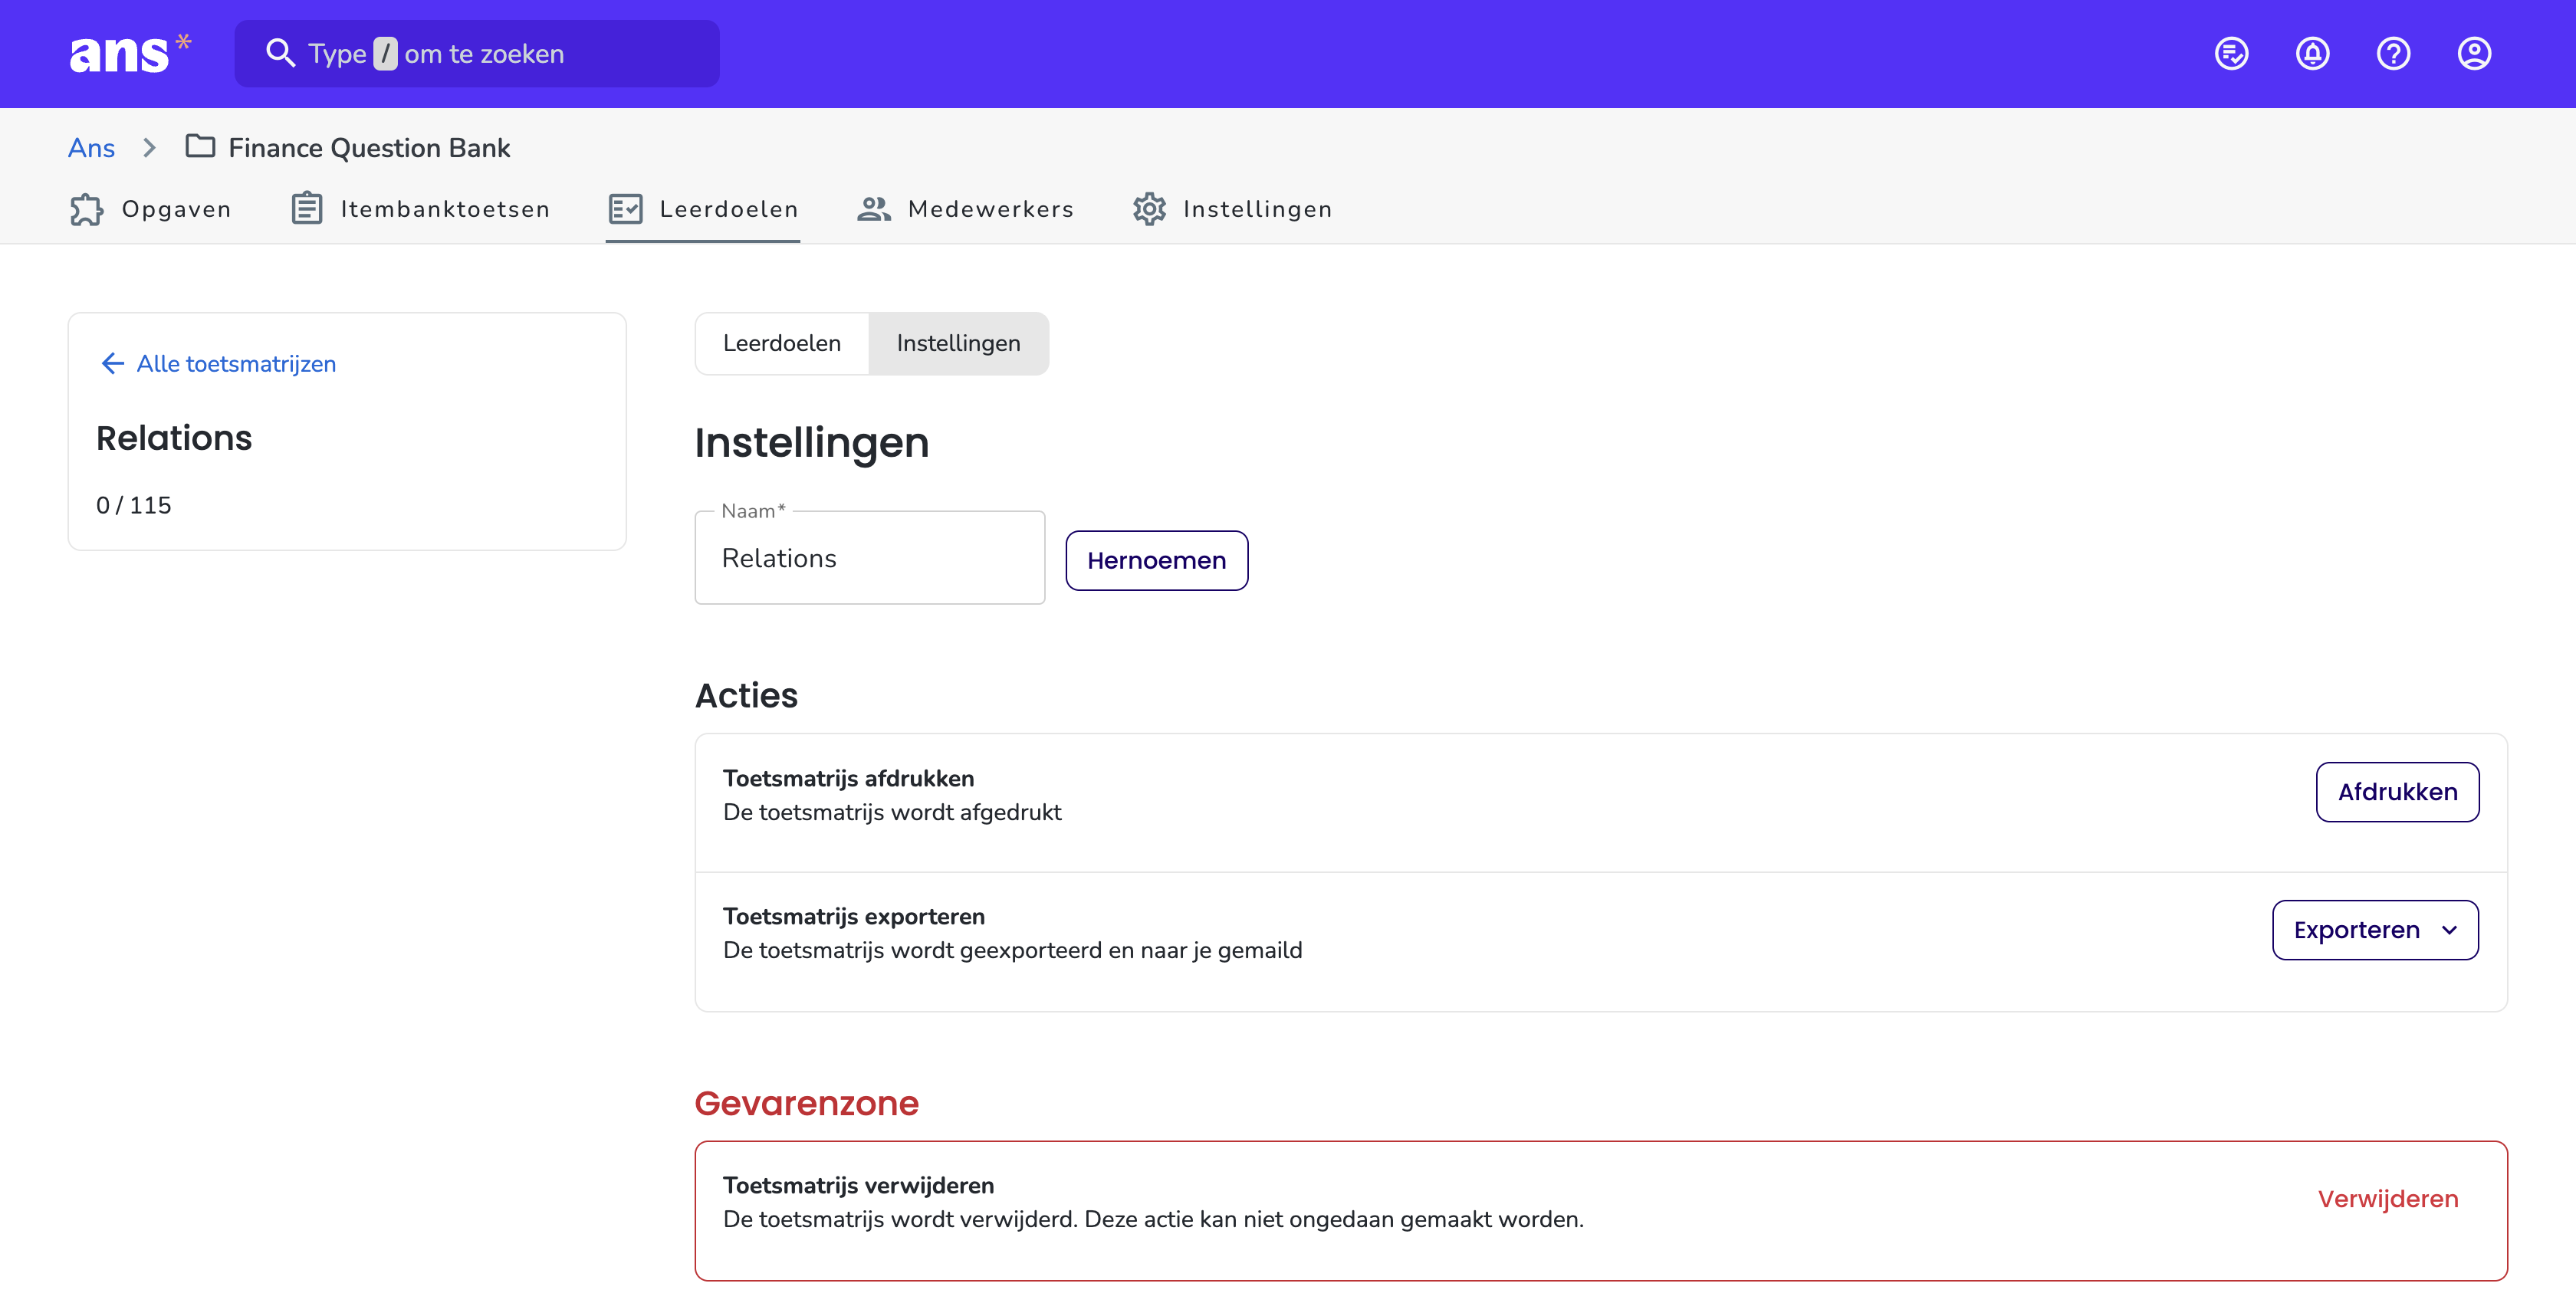Select the Instellingen sub-tab toggle

click(959, 343)
